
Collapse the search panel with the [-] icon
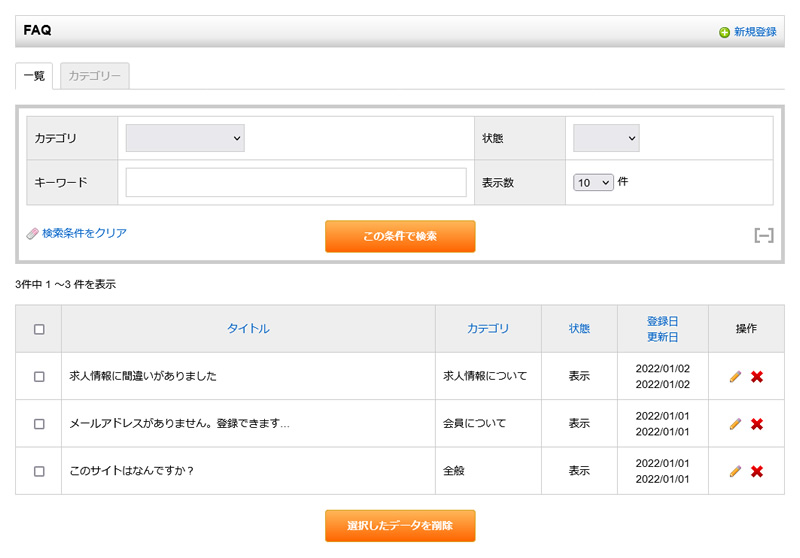click(x=764, y=235)
